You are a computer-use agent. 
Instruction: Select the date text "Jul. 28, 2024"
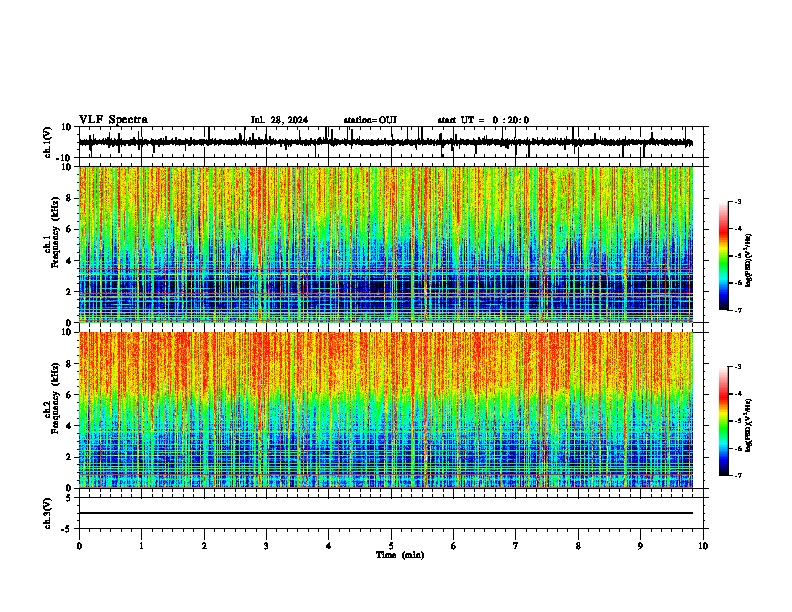[x=279, y=120]
